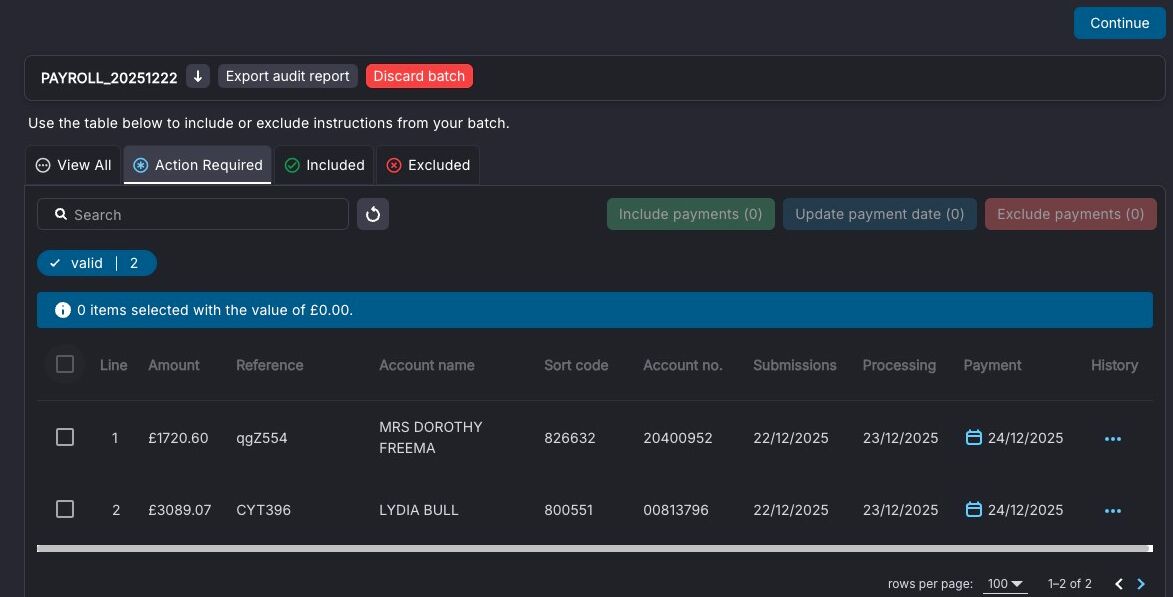Click account number 20400952
The height and width of the screenshot is (597, 1173).
pyautogui.click(x=678, y=438)
